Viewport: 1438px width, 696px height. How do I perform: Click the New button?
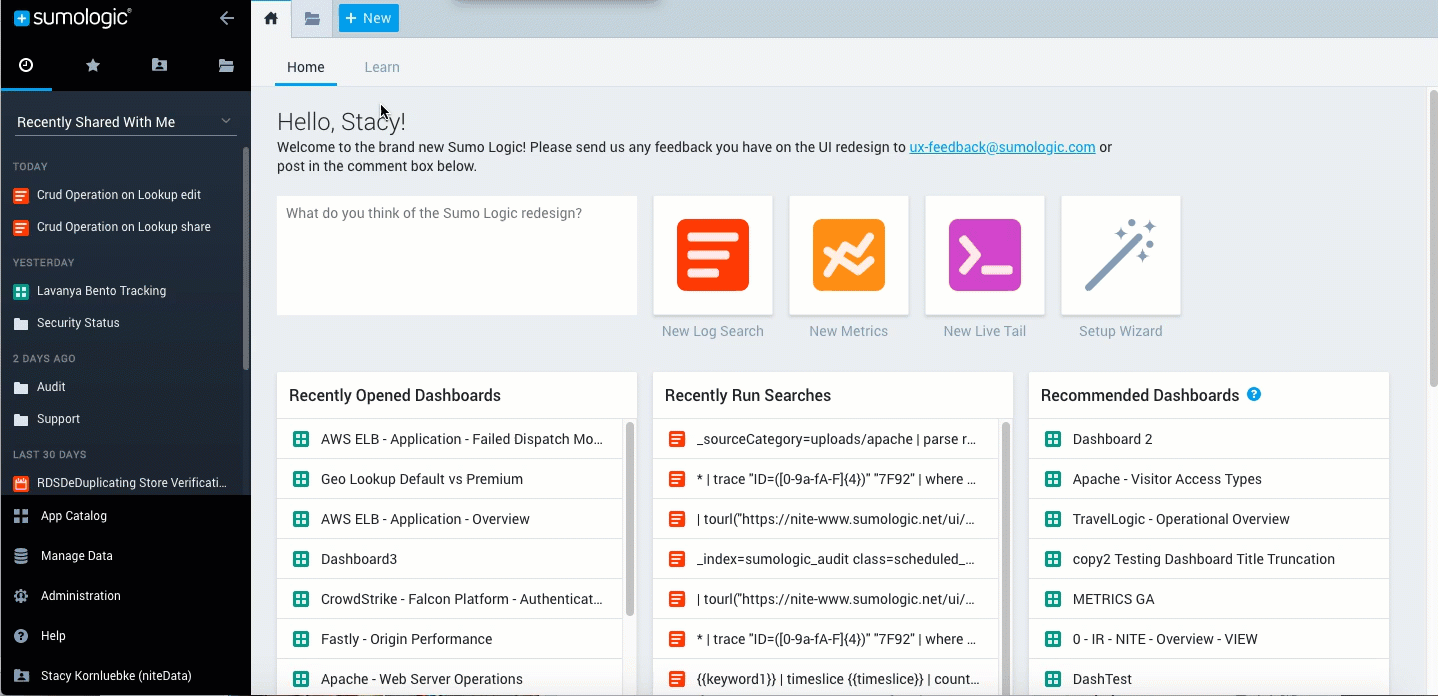tap(368, 18)
